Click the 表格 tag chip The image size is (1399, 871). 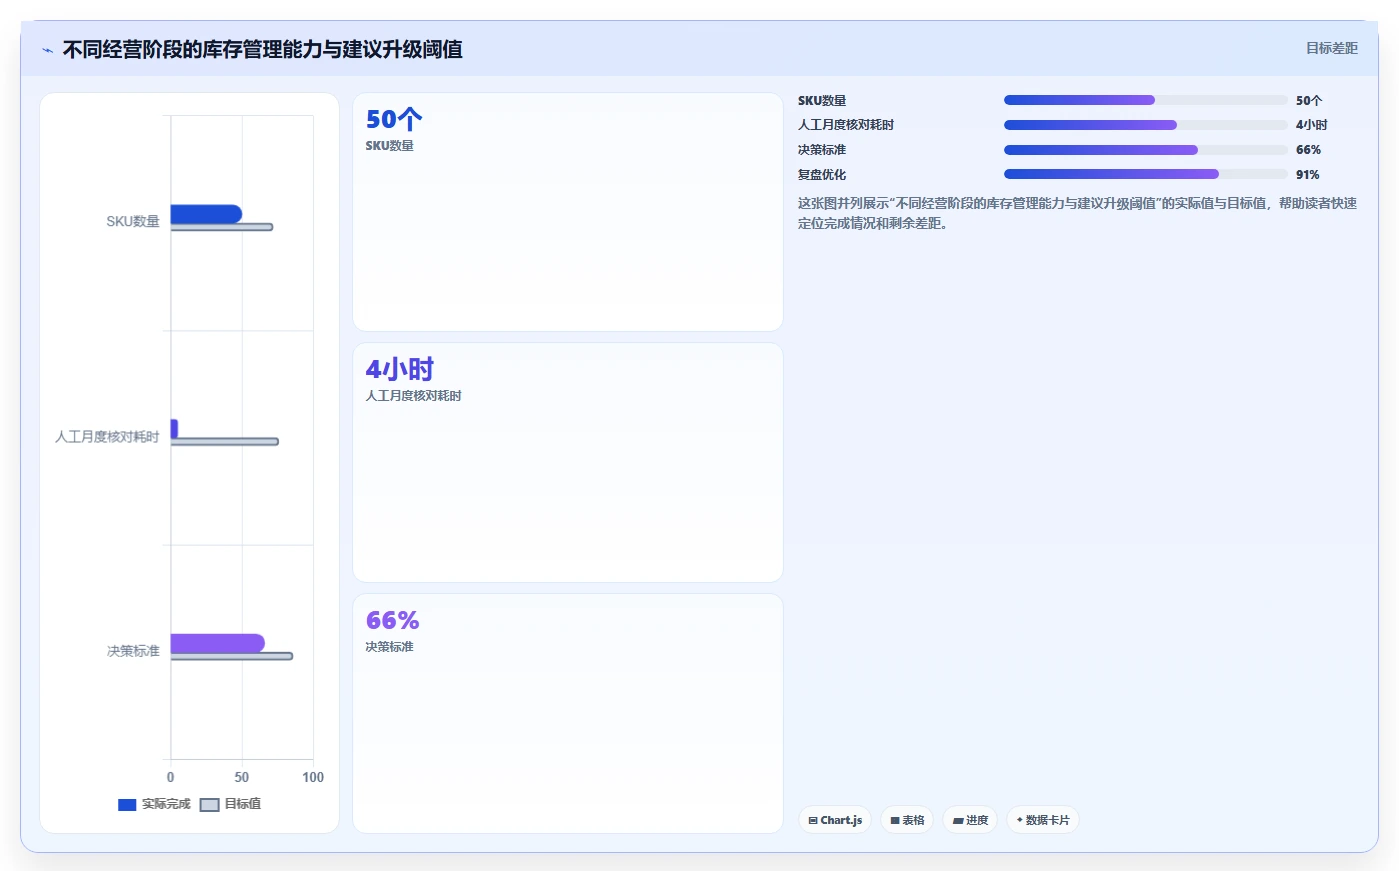[907, 820]
